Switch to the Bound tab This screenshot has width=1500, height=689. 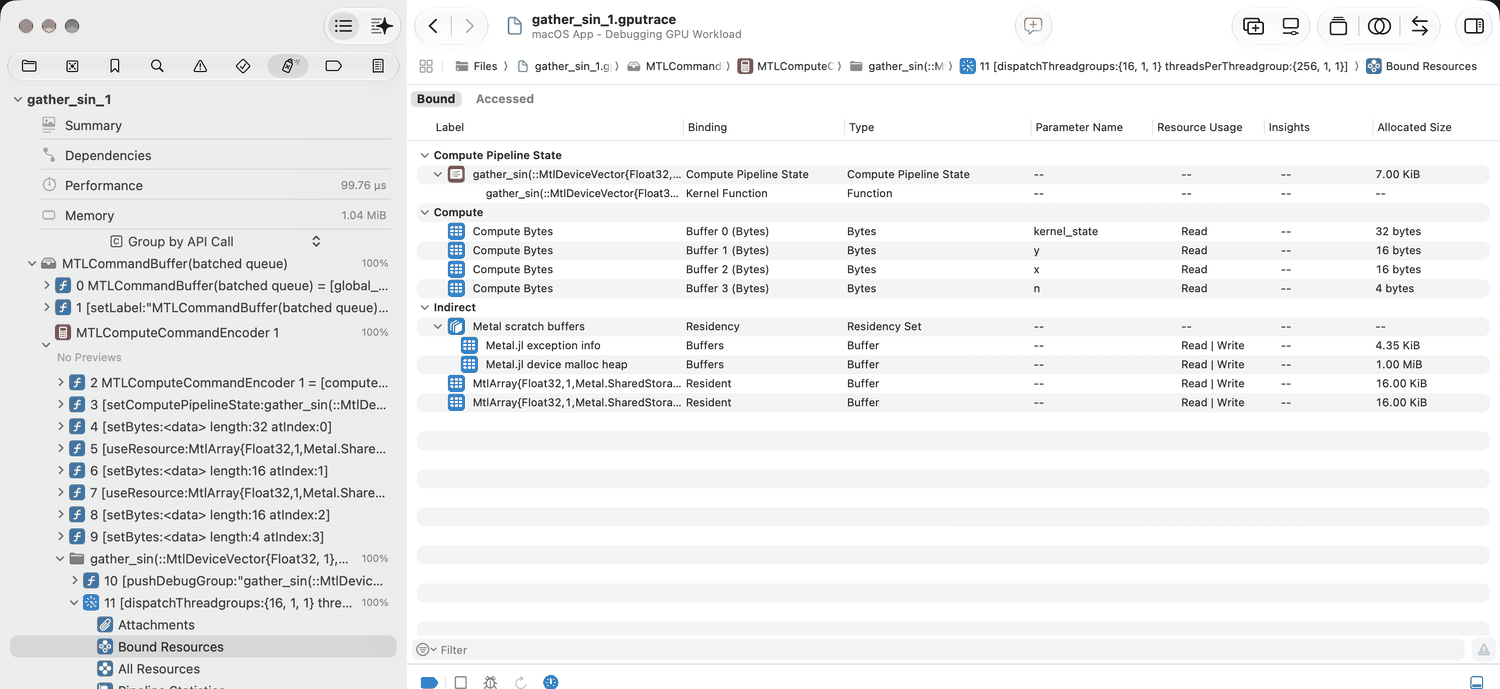436,99
